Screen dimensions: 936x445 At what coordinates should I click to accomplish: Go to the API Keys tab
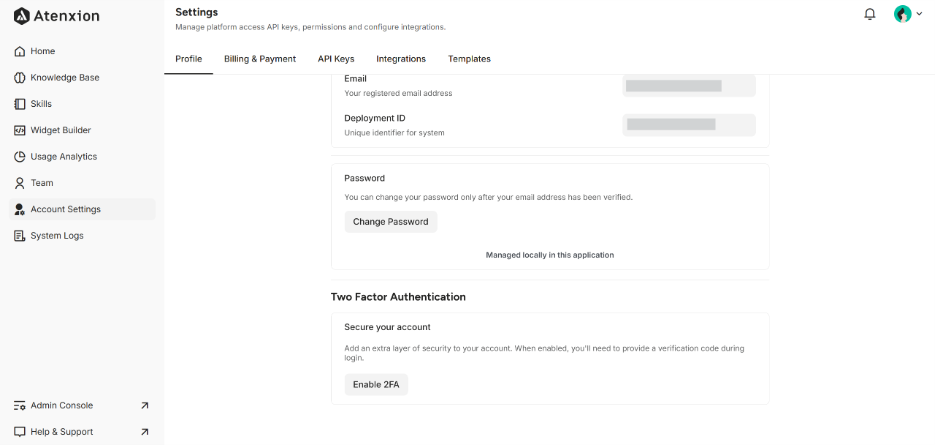pos(336,59)
